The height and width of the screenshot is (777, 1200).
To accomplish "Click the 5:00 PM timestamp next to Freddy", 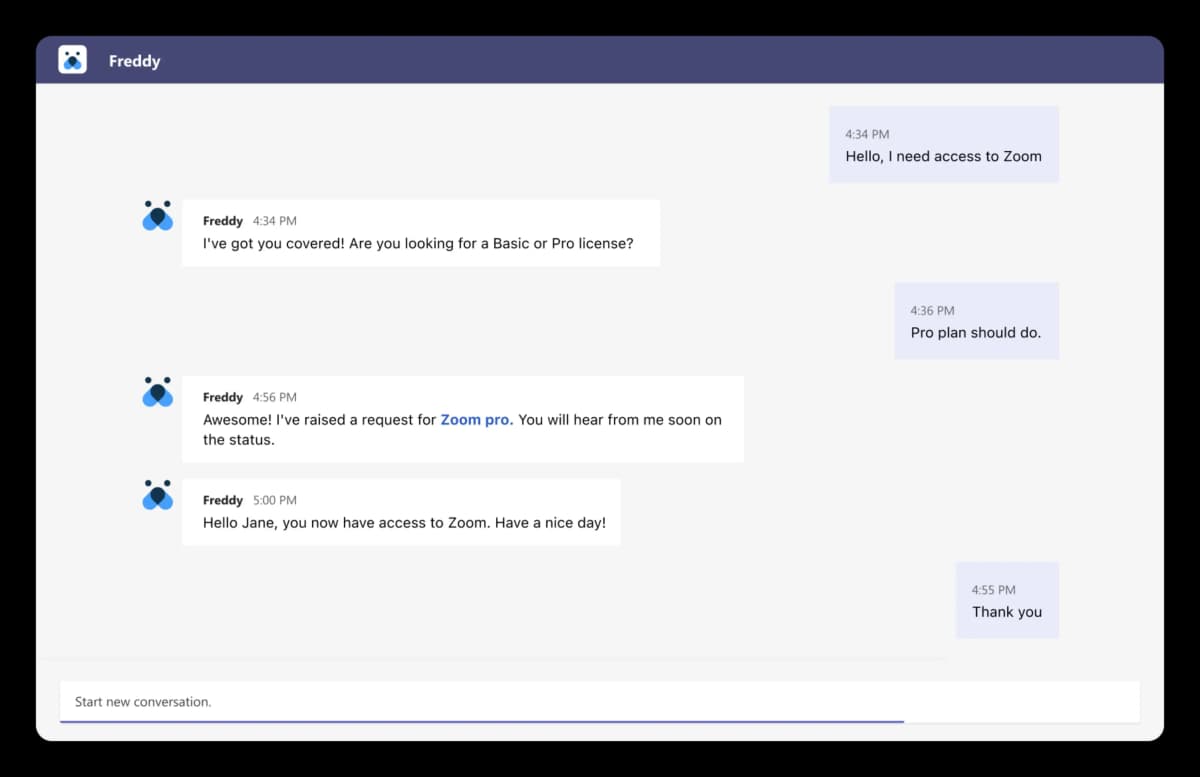I will pos(274,500).
